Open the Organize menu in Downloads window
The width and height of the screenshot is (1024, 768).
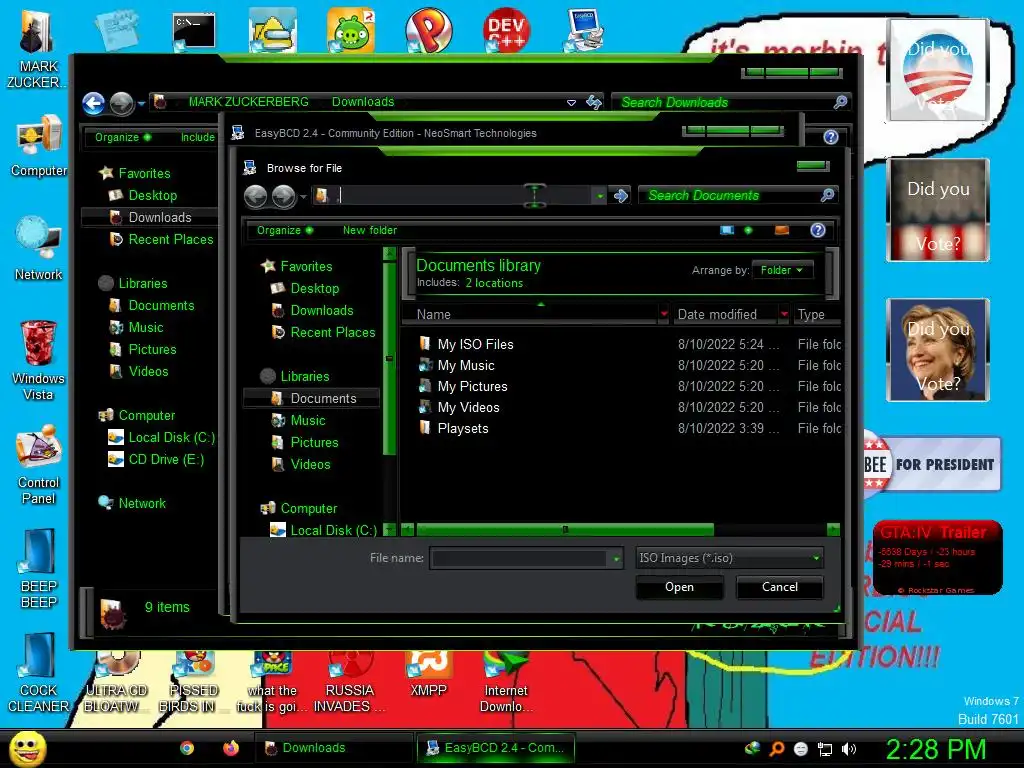(123, 137)
